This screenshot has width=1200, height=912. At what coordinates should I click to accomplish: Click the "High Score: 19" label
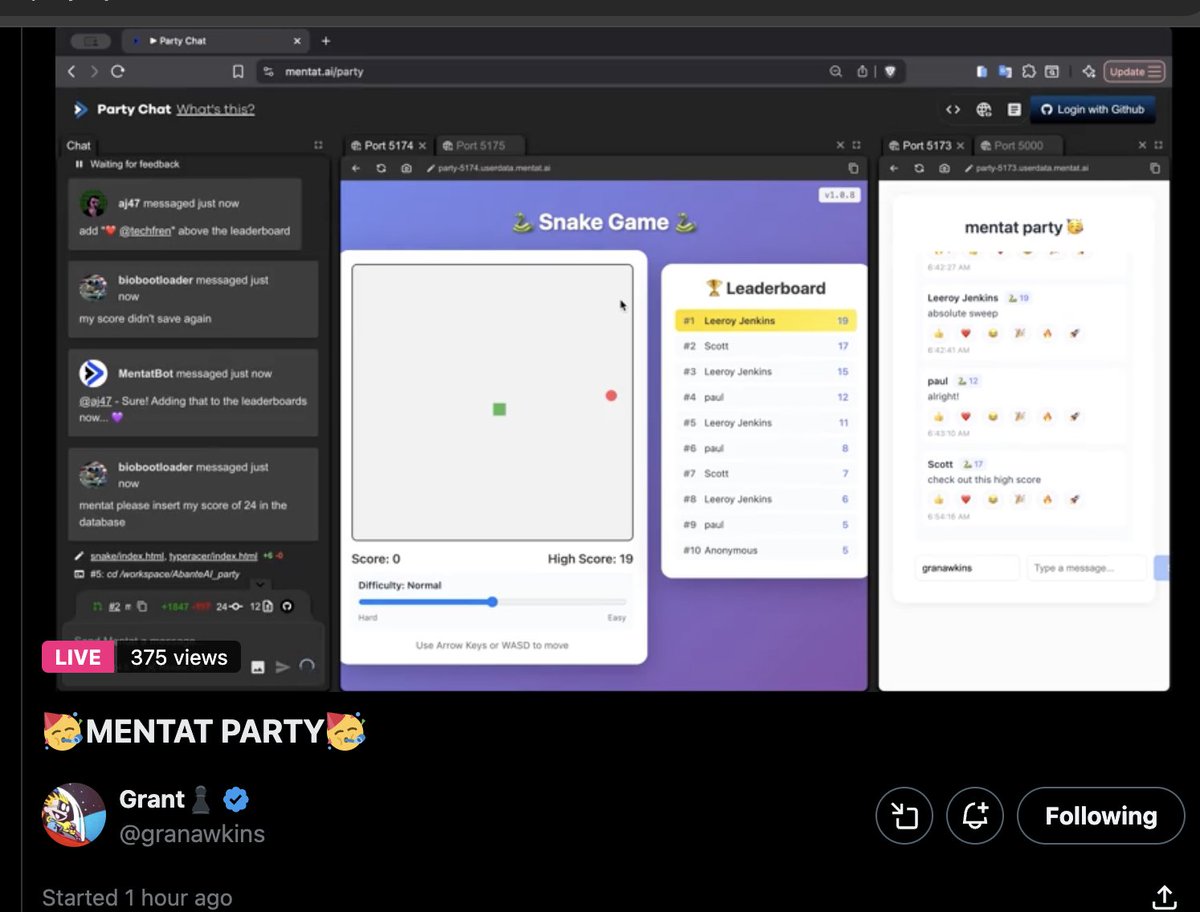[x=590, y=559]
